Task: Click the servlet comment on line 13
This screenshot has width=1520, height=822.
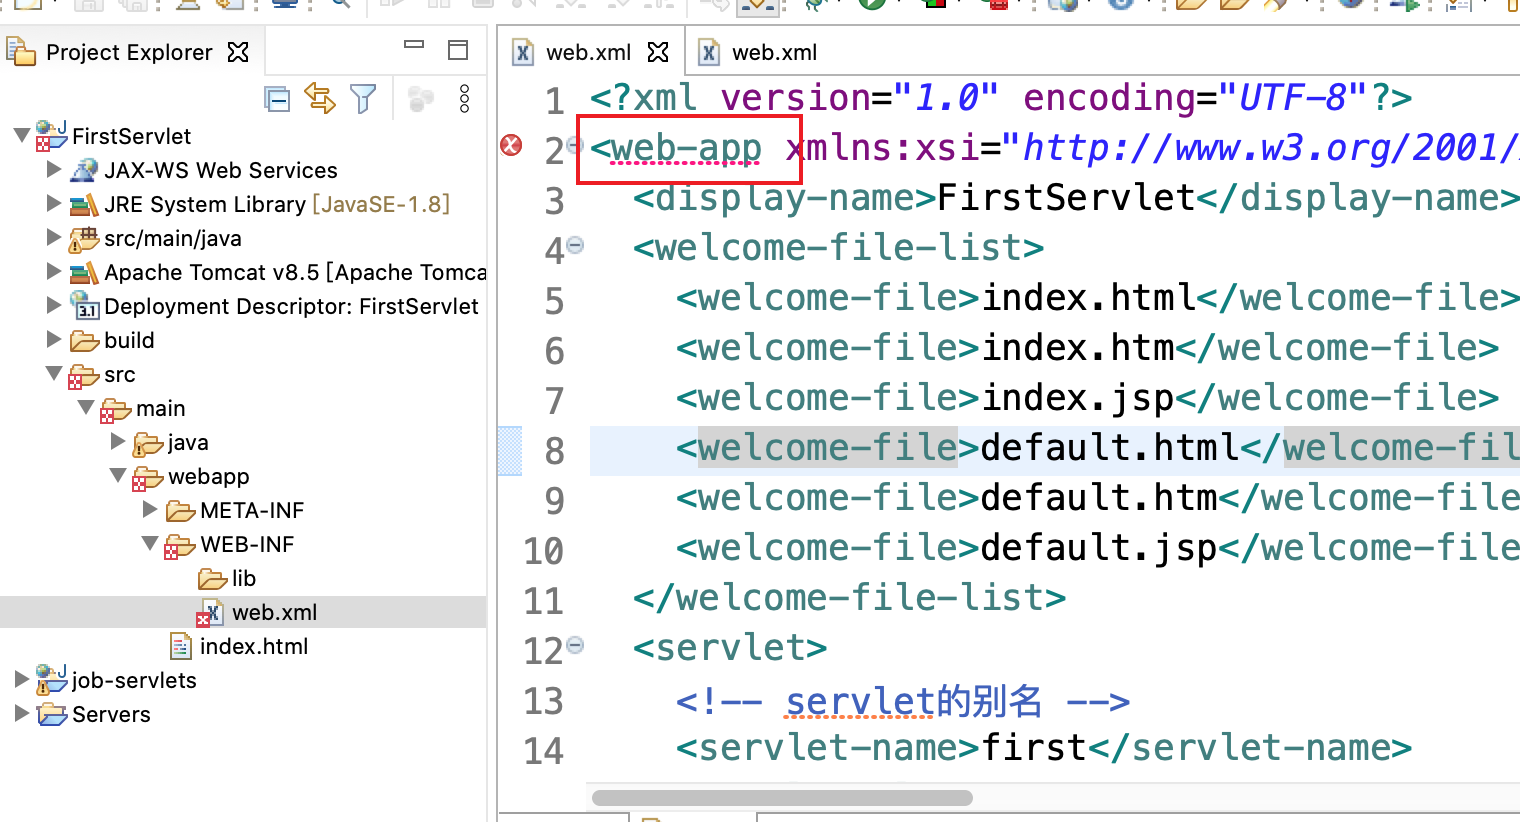Action: tap(903, 701)
